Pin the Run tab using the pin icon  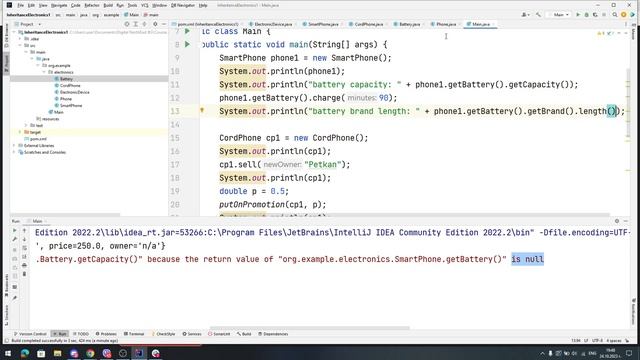[15, 298]
